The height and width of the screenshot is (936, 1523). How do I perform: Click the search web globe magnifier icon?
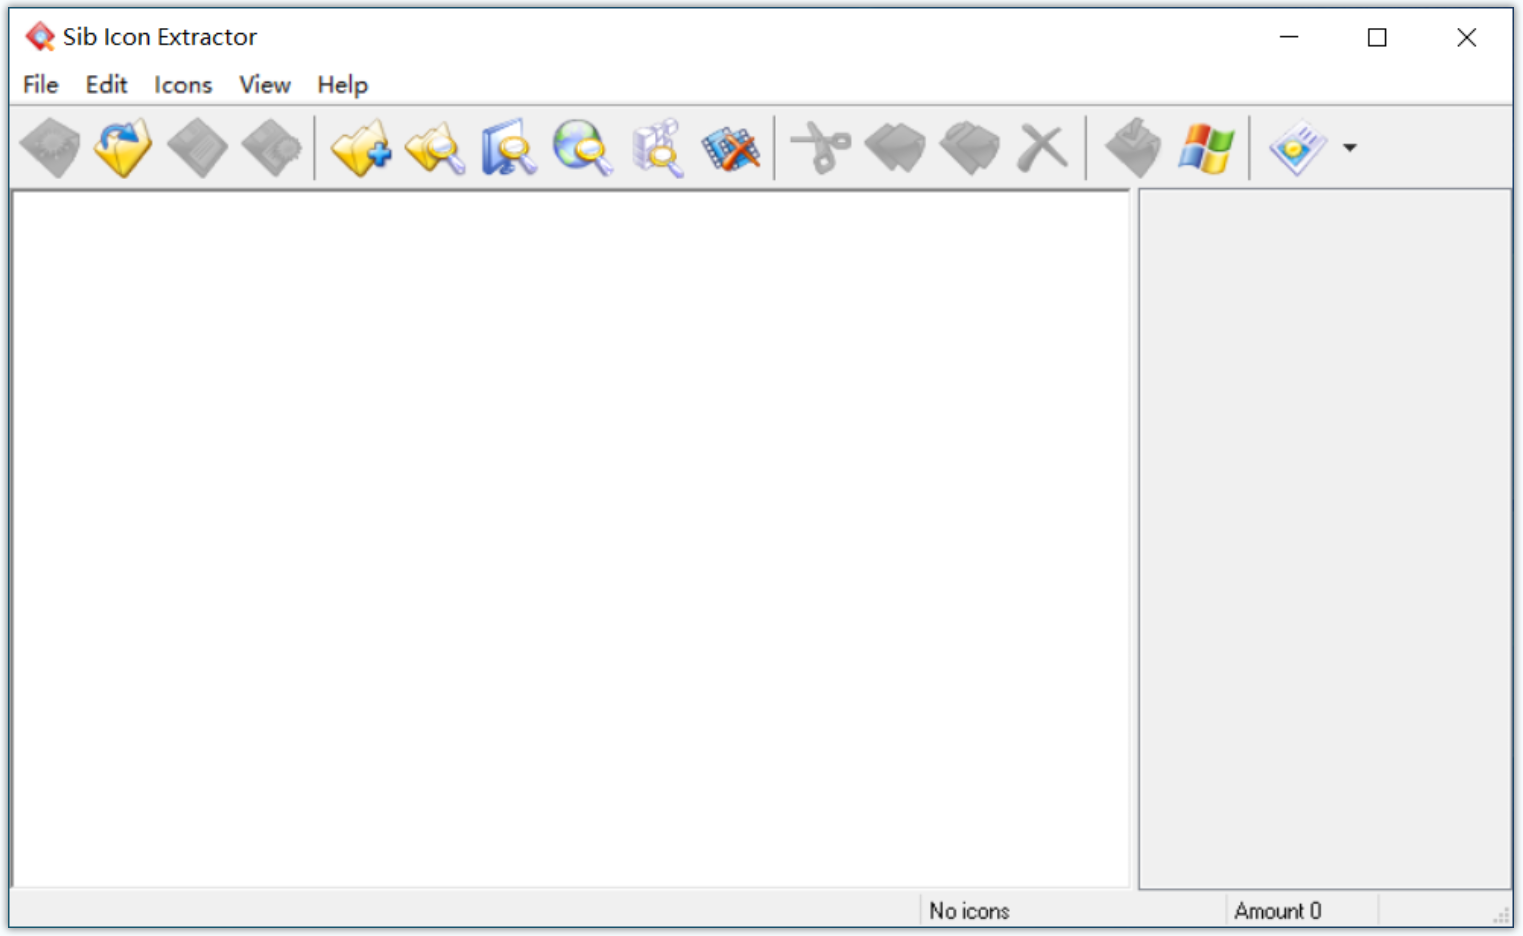583,148
